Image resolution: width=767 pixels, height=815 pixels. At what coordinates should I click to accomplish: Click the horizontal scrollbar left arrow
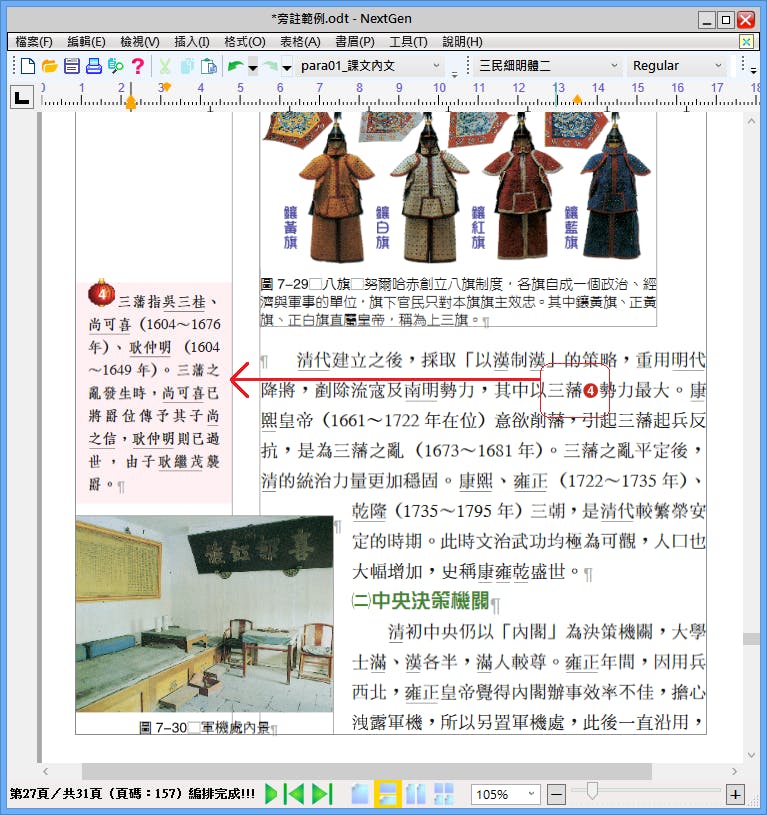click(46, 771)
